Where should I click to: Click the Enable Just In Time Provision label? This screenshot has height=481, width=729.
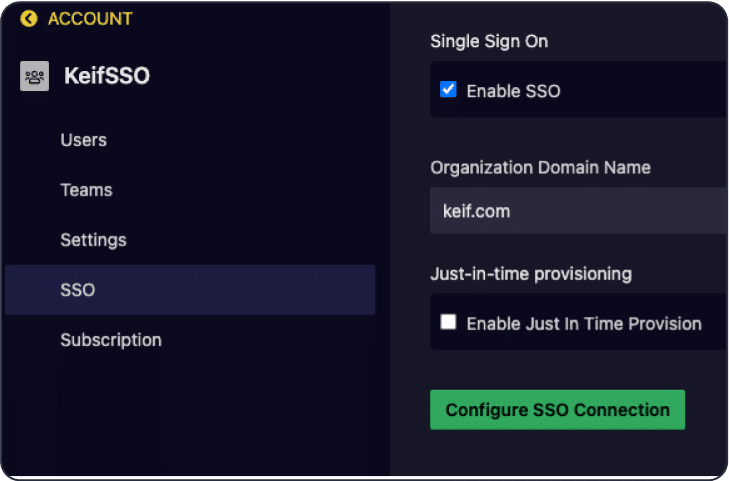(584, 323)
